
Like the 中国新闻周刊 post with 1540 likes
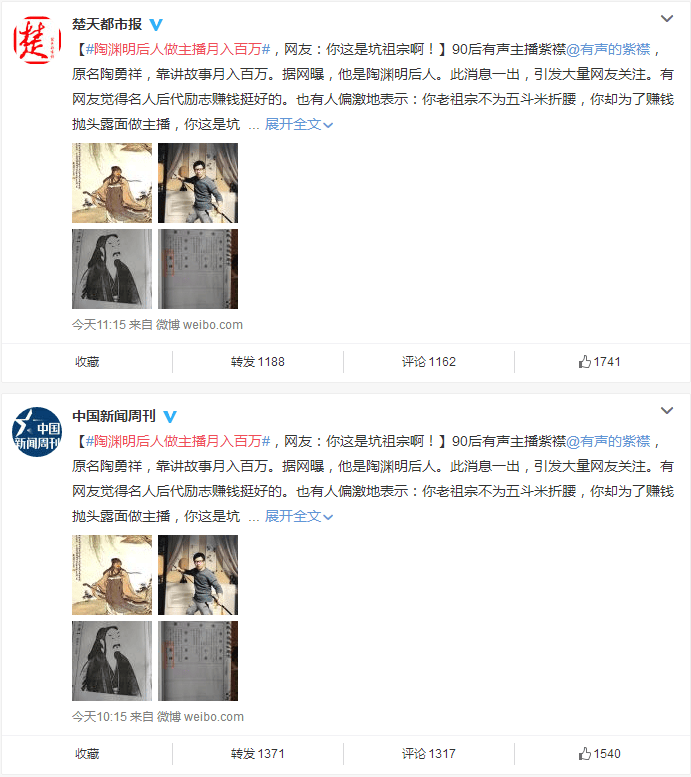click(x=599, y=754)
